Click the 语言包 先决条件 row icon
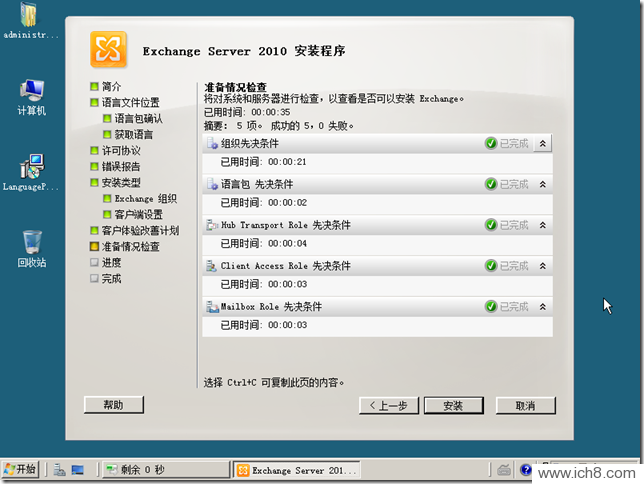This screenshot has width=644, height=484. pos(212,184)
